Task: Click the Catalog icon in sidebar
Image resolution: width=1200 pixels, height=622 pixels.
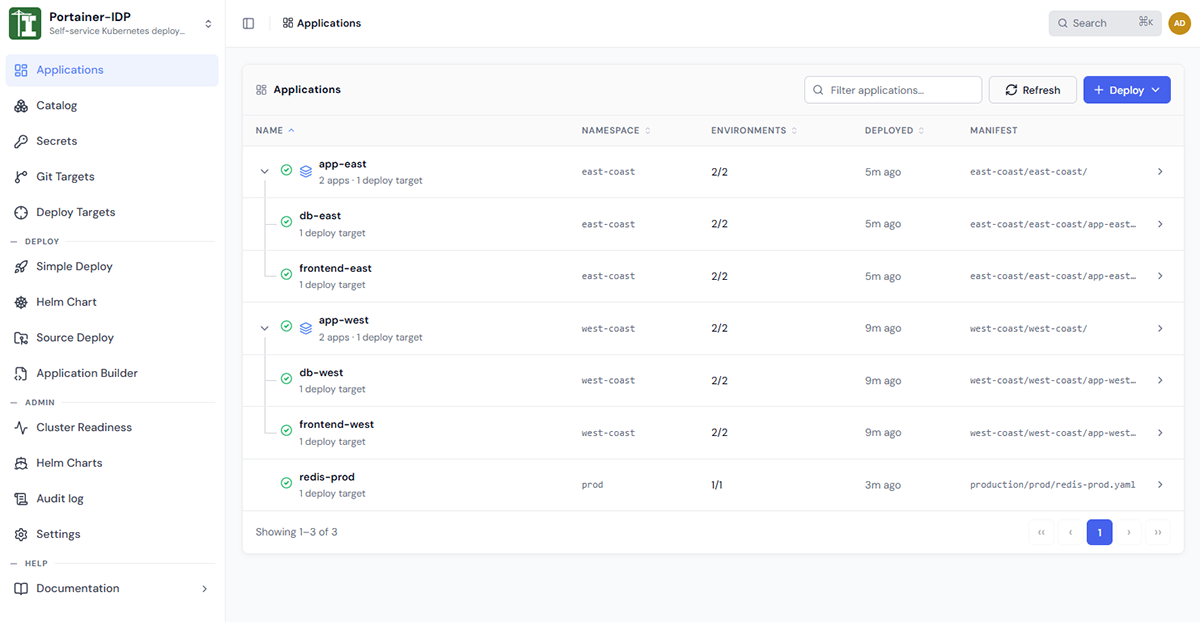Action: [x=21, y=106]
